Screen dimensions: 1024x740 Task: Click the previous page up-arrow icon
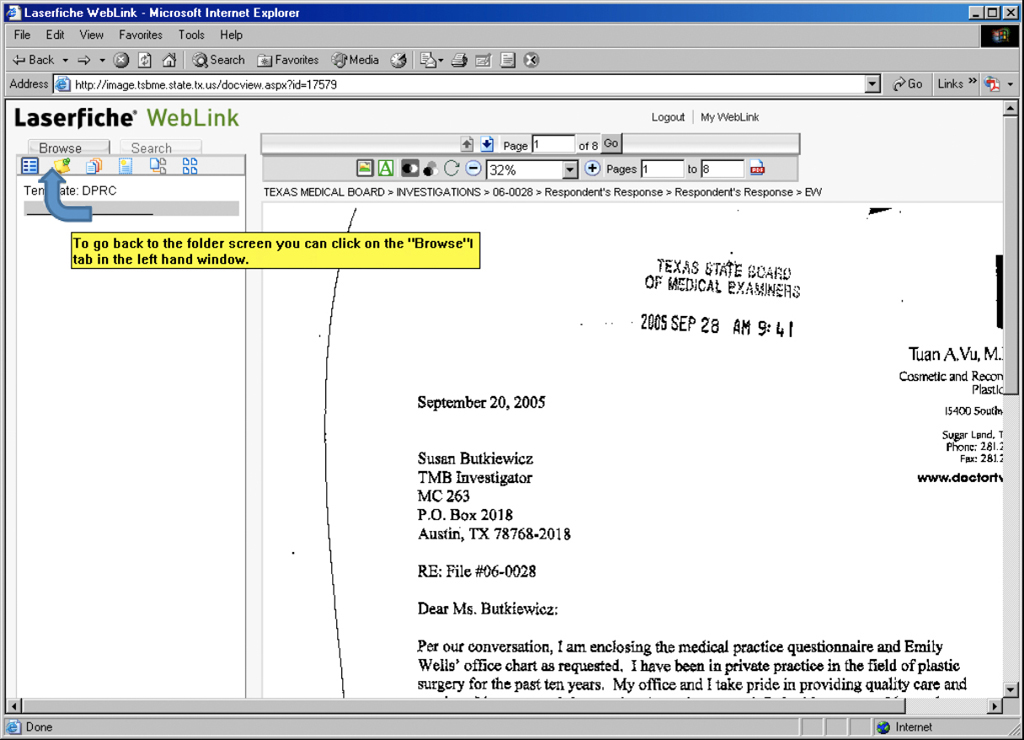tap(467, 144)
